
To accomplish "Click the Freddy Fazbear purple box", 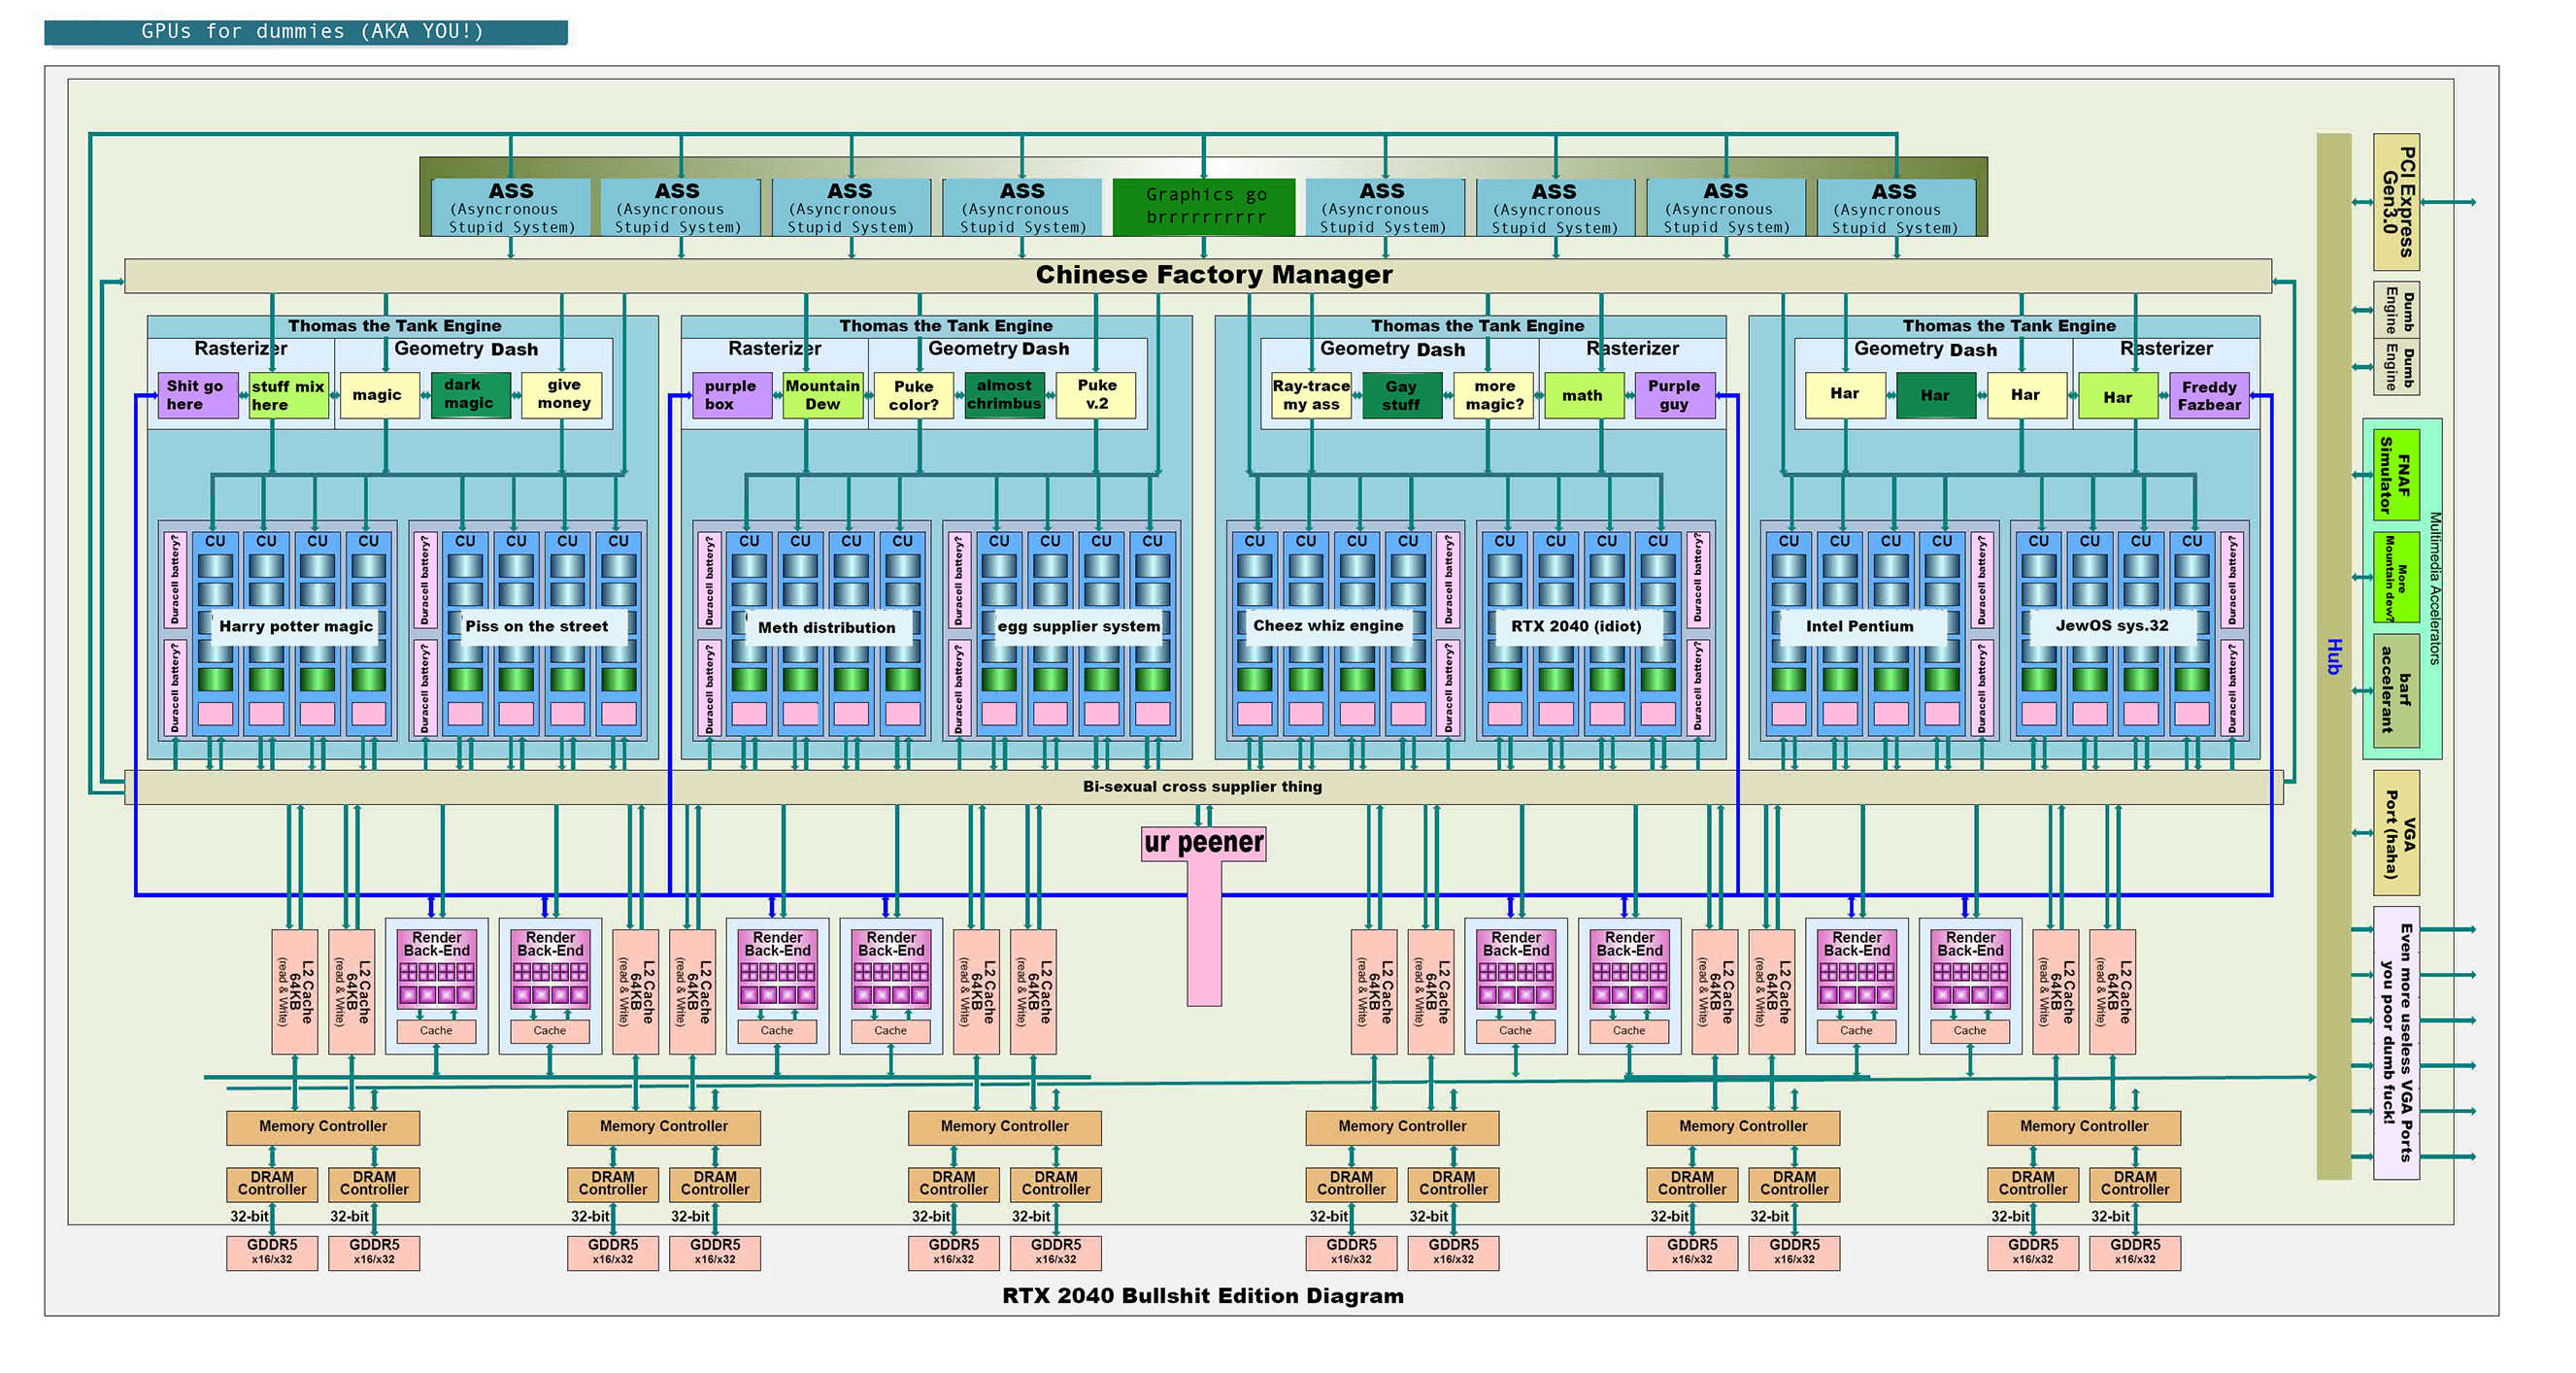I will 2208,396.
